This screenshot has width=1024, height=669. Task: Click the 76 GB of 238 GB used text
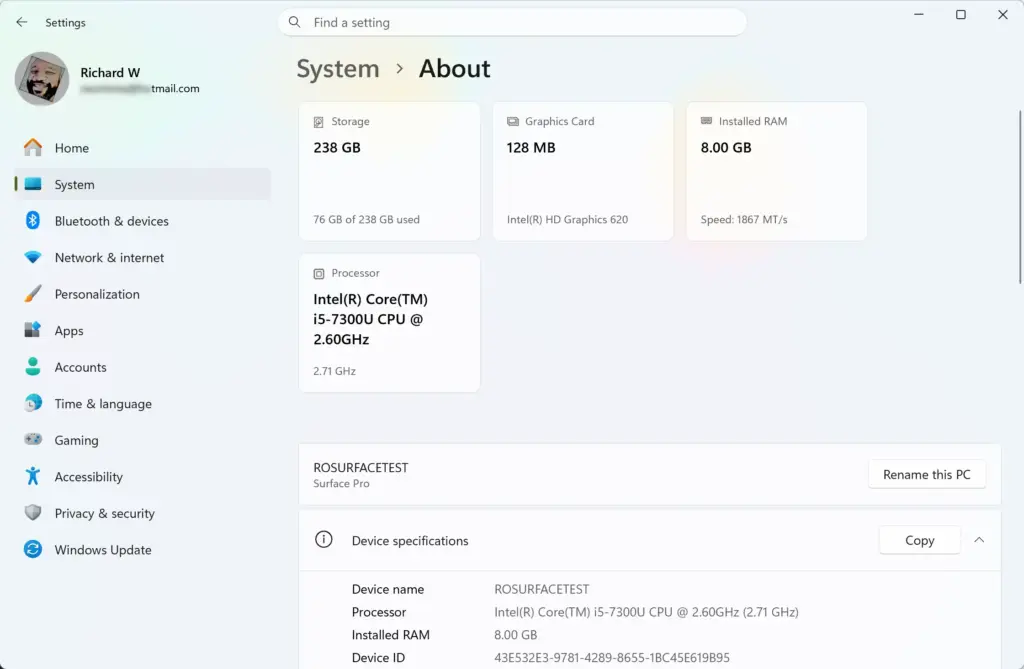[366, 220]
